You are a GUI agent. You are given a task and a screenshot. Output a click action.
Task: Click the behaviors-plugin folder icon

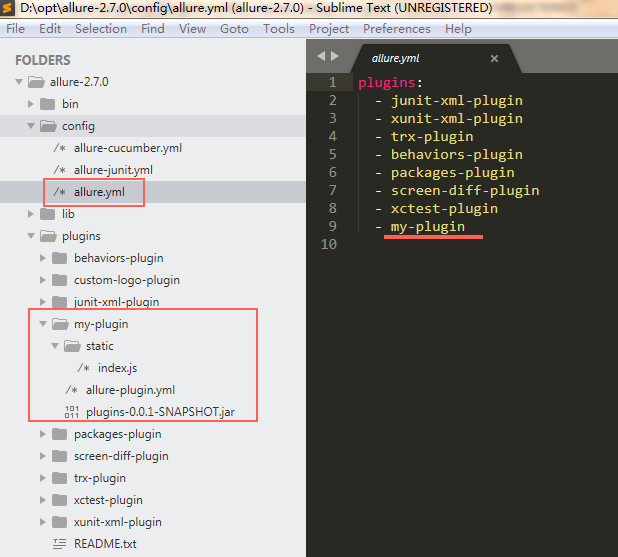[x=60, y=258]
